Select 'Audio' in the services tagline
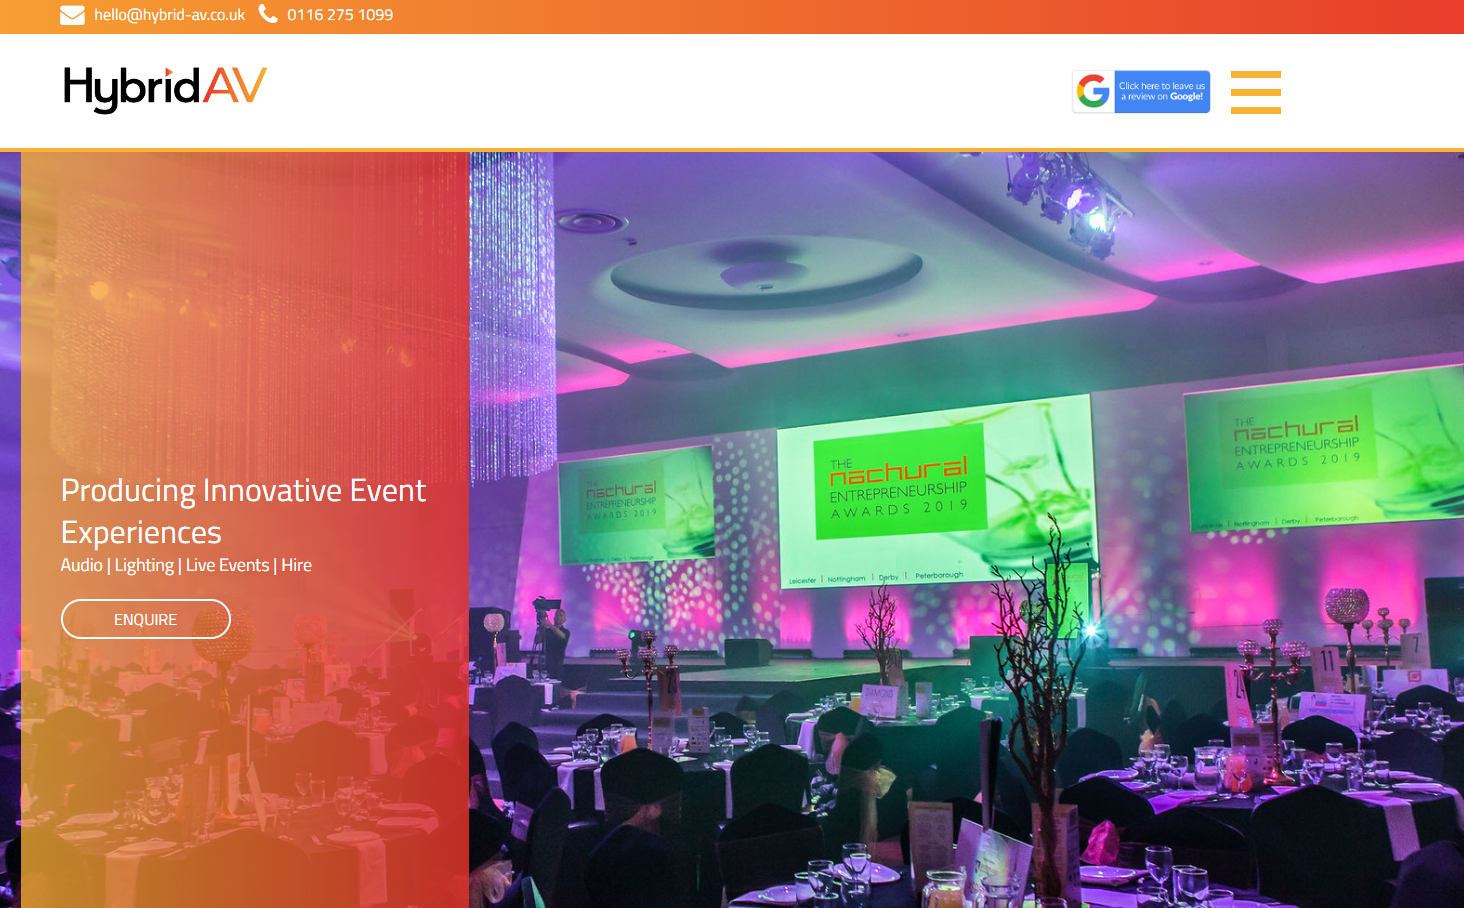This screenshot has width=1464, height=908. [81, 565]
